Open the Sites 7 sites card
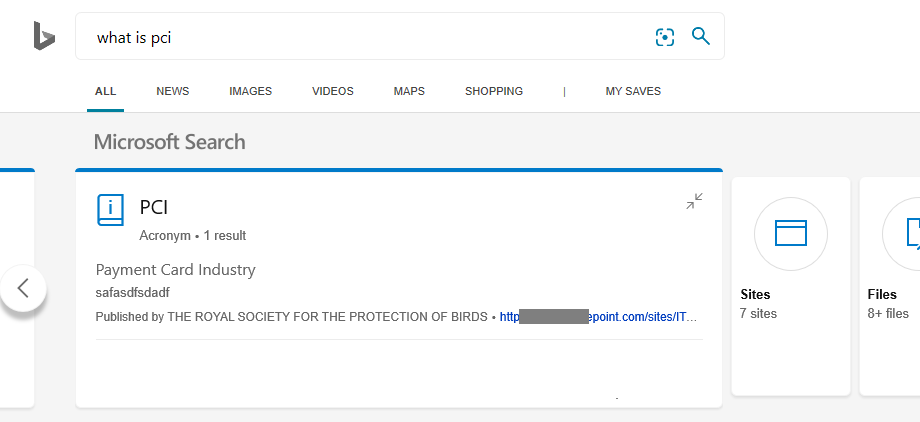This screenshot has height=422, width=920. 791,286
